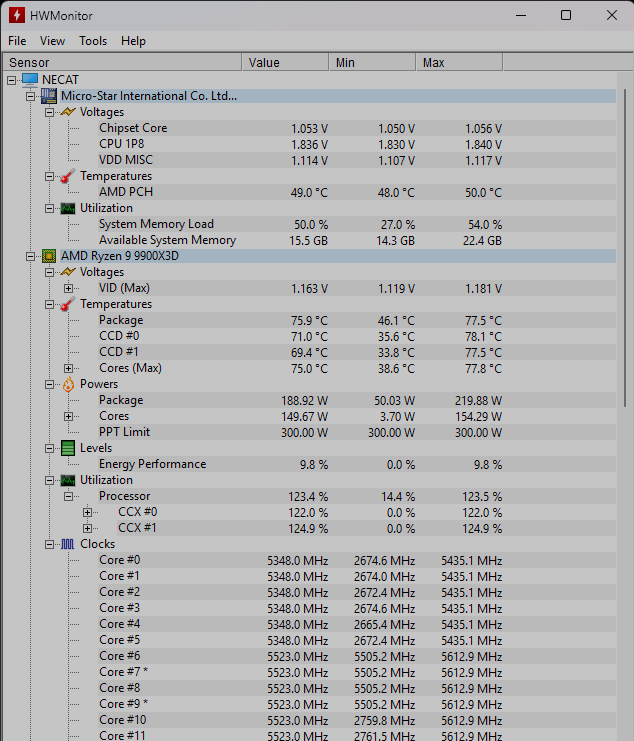Select the System Memory Load row
Image resolution: width=634 pixels, height=741 pixels.
click(x=356, y=224)
